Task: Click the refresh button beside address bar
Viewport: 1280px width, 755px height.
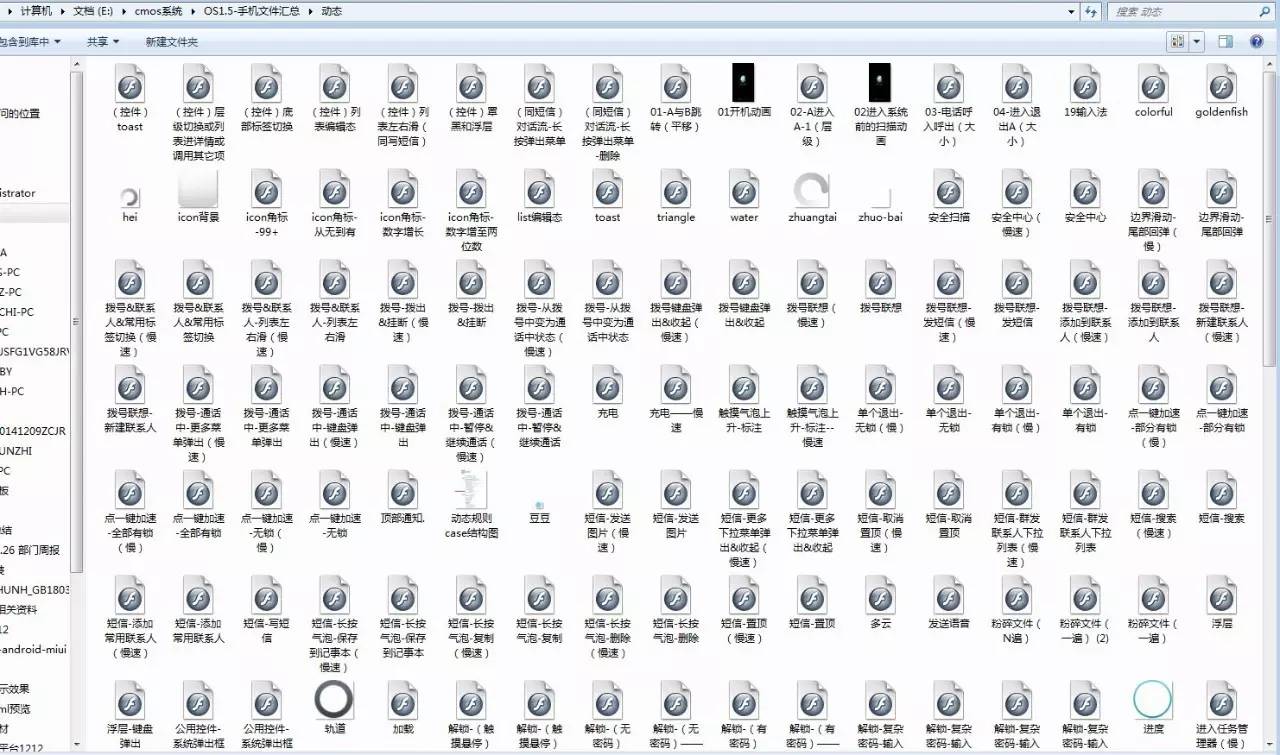Action: tap(1091, 11)
